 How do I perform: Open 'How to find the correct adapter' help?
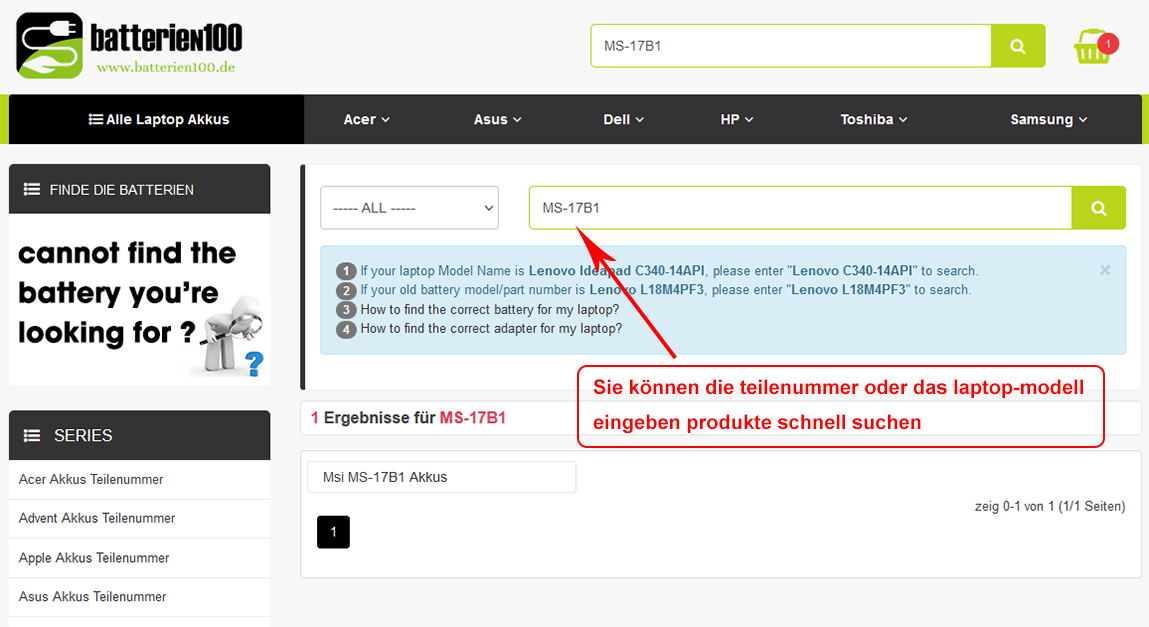pyautogui.click(x=491, y=328)
